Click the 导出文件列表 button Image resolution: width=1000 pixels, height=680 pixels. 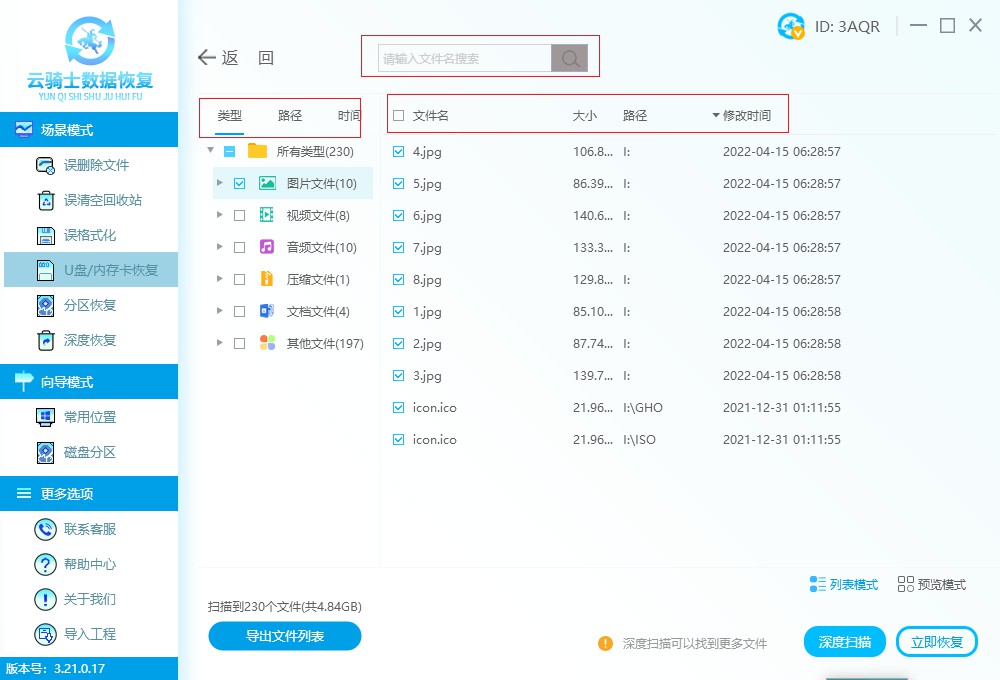[285, 636]
